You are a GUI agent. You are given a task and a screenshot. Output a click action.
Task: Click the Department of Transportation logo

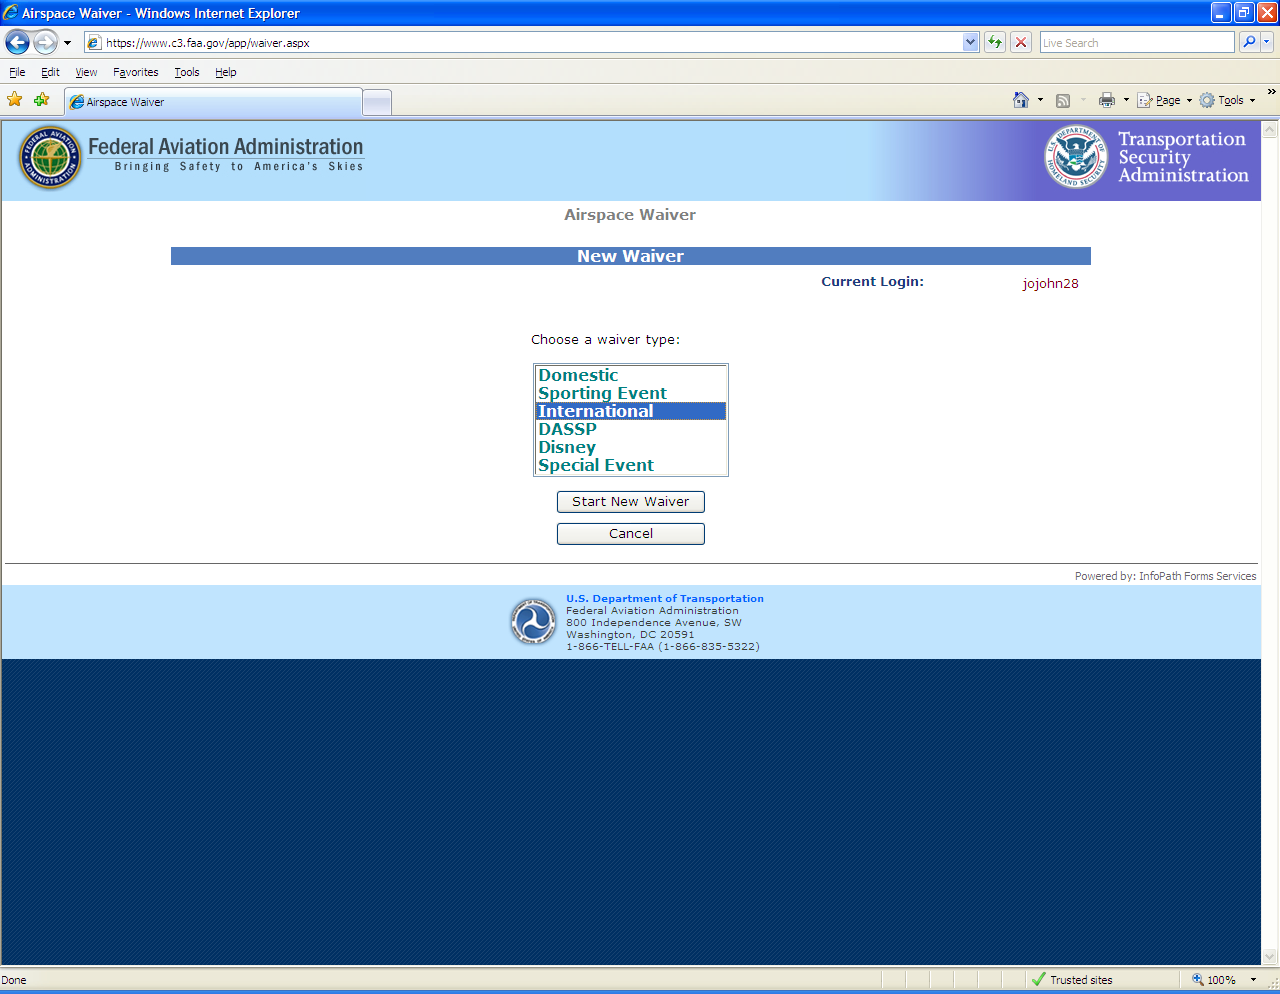point(533,622)
